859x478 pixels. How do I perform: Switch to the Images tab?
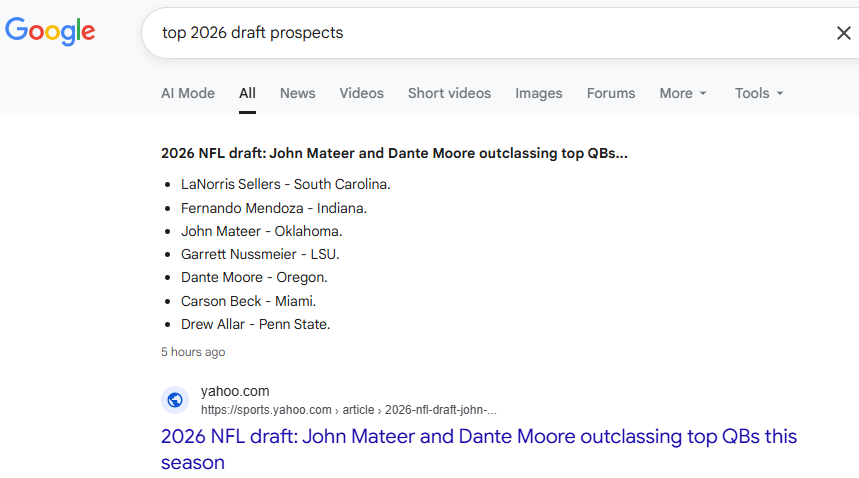tap(539, 93)
